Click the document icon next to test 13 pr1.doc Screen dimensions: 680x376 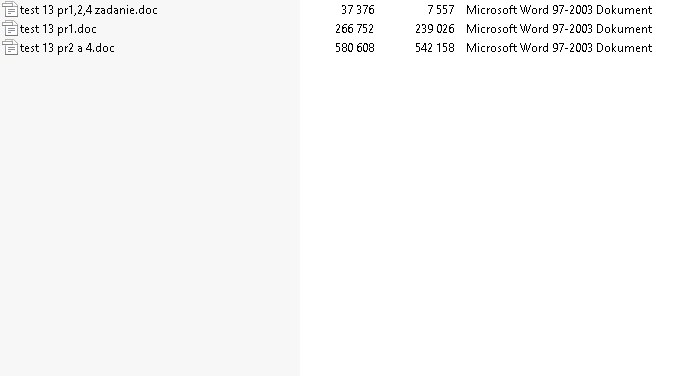[x=10, y=29]
